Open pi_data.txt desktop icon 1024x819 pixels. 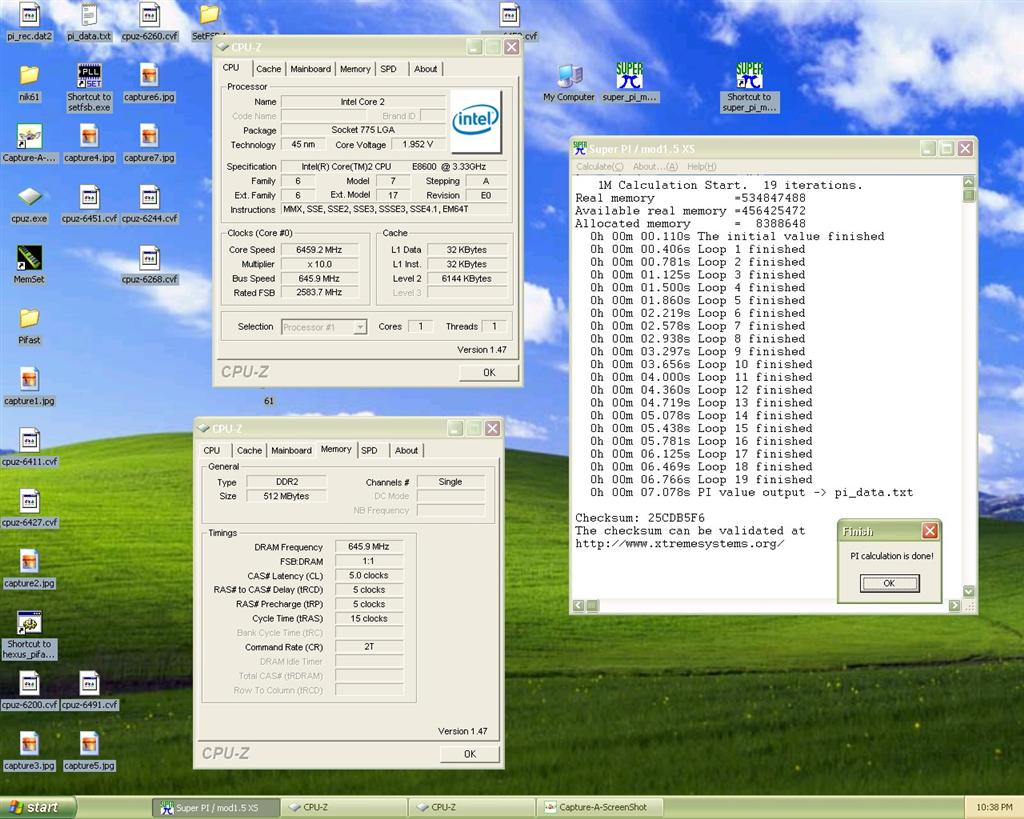point(89,22)
